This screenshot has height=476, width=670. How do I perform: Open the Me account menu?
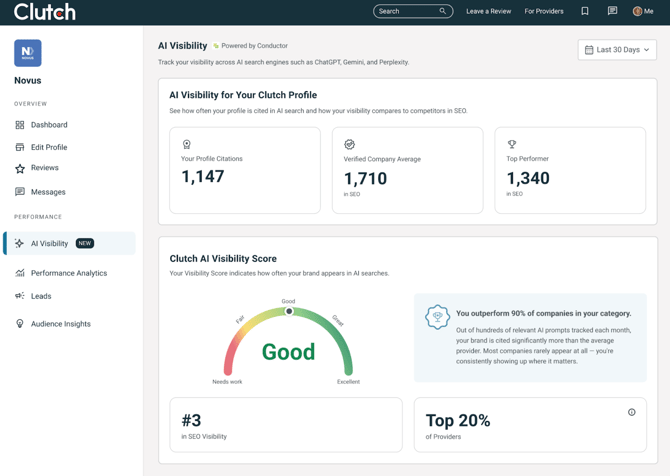(643, 11)
